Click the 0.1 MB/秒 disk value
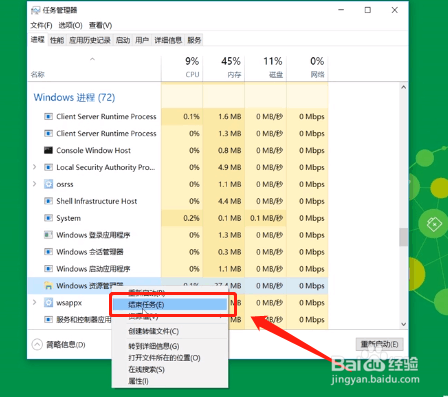The width and height of the screenshot is (448, 397). point(266,218)
